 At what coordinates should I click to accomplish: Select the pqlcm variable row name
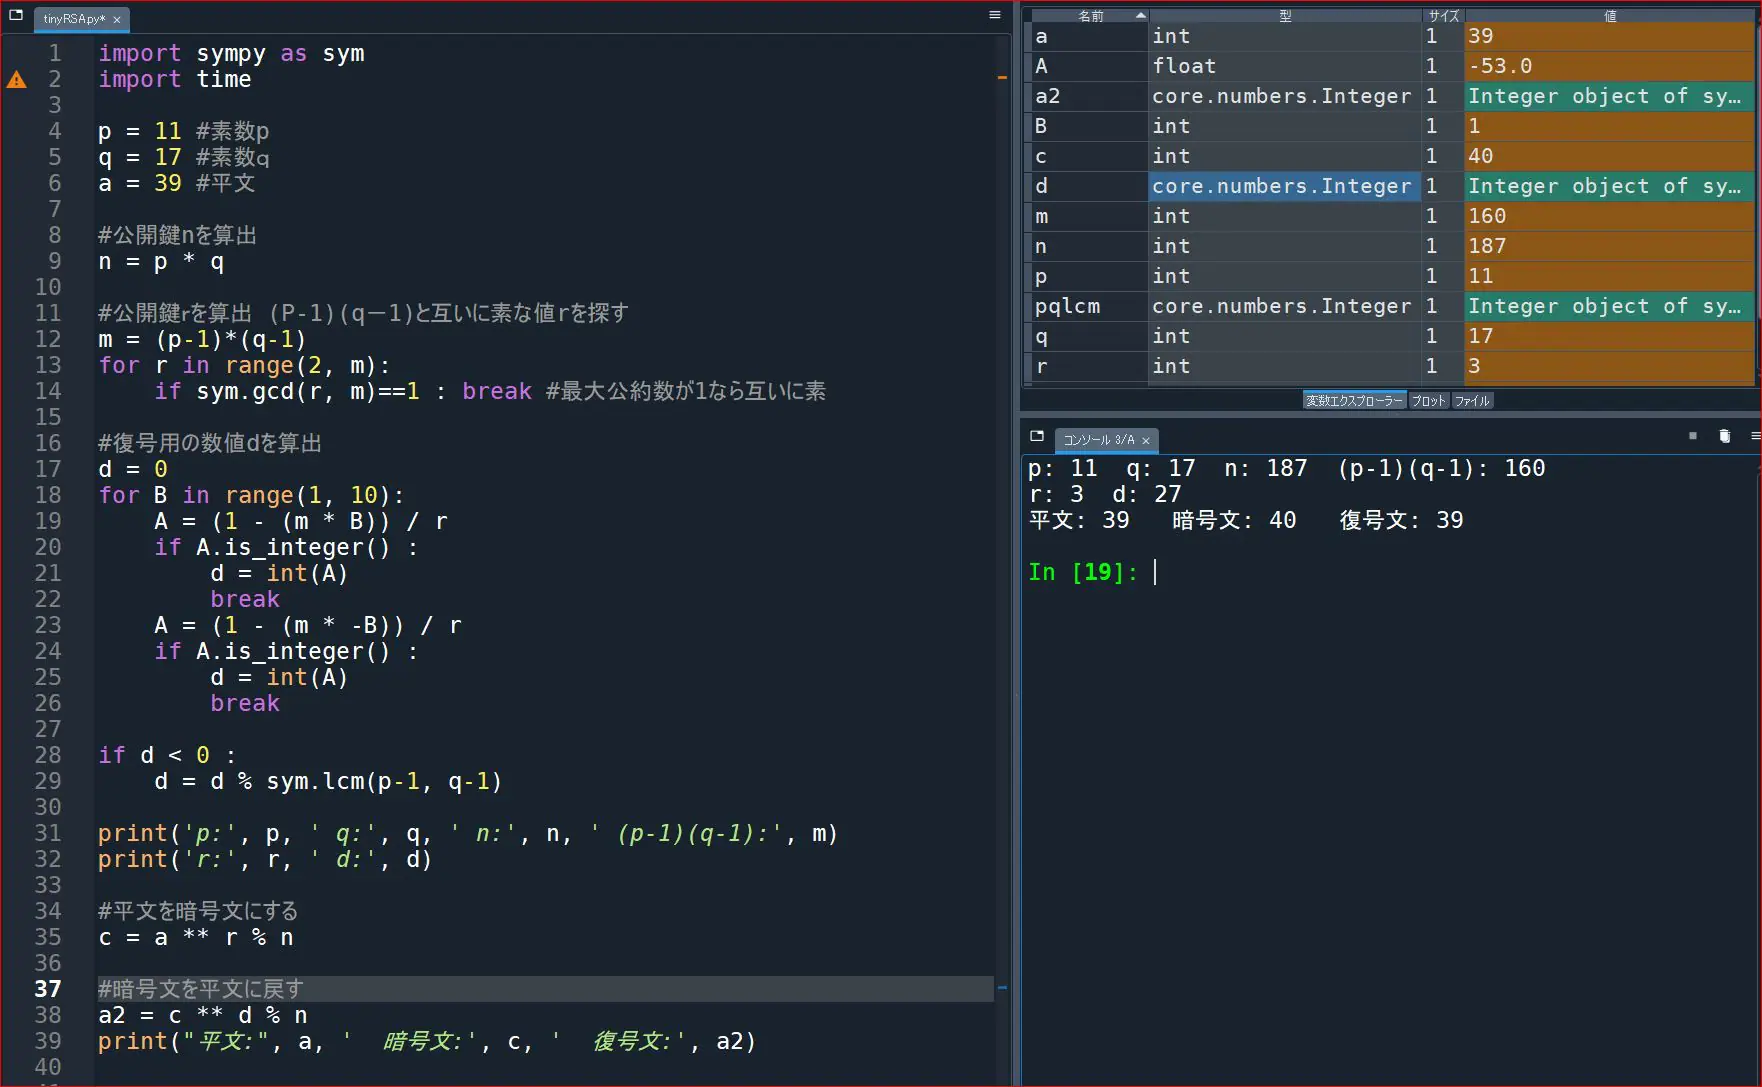tap(1068, 306)
